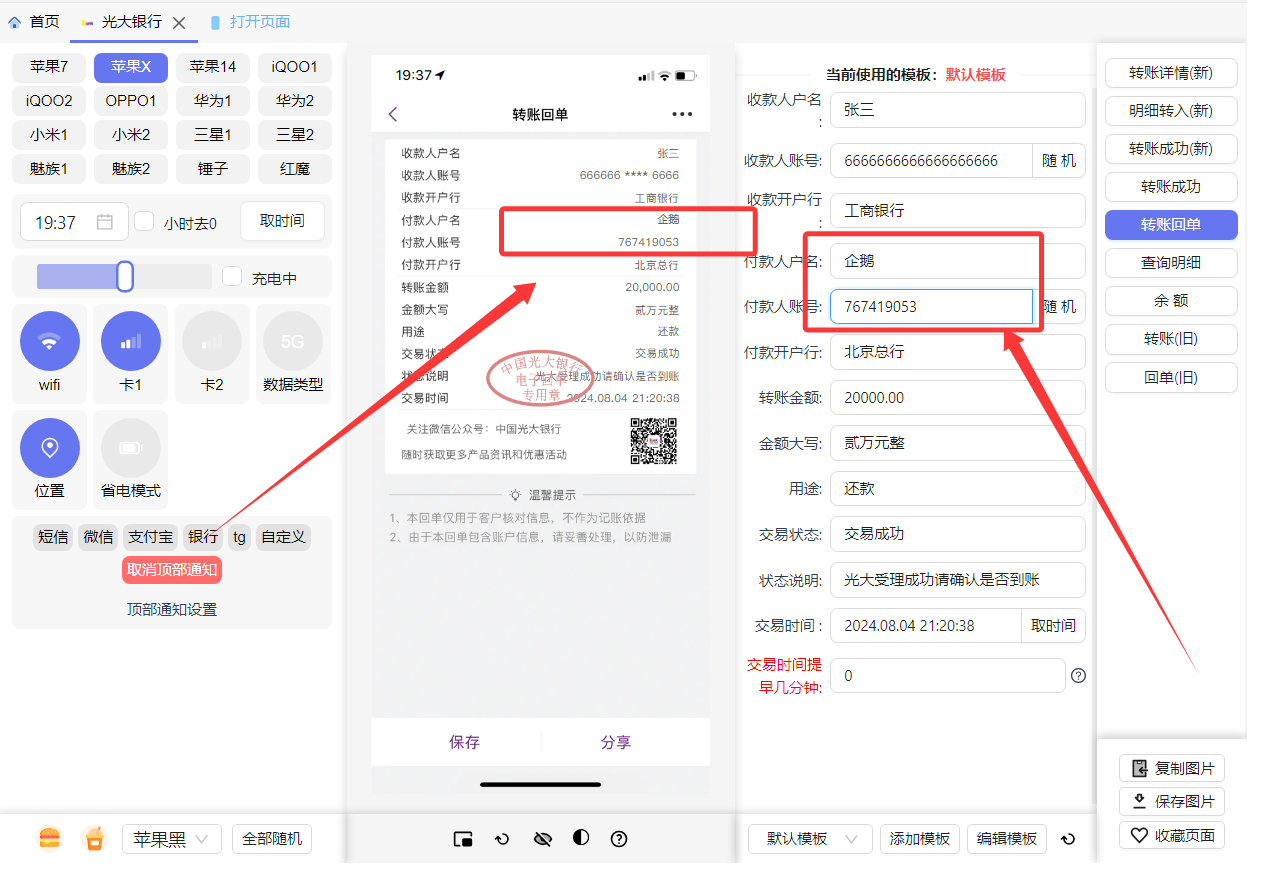Open the three-dot menu in phone preview

point(682,114)
